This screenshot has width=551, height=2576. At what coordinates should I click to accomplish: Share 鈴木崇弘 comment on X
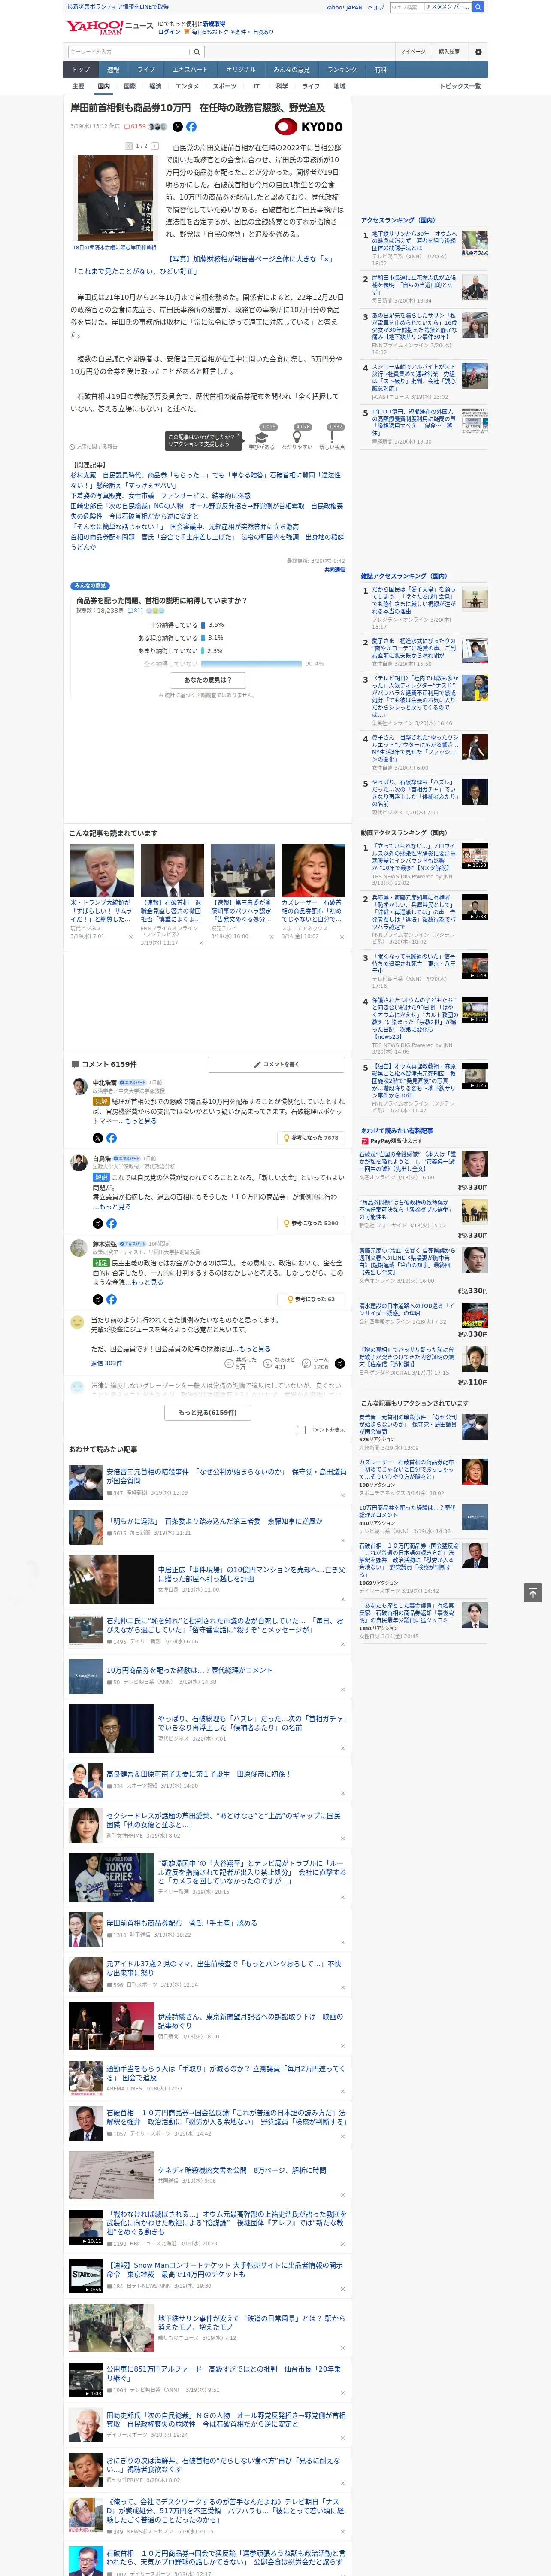point(98,1299)
